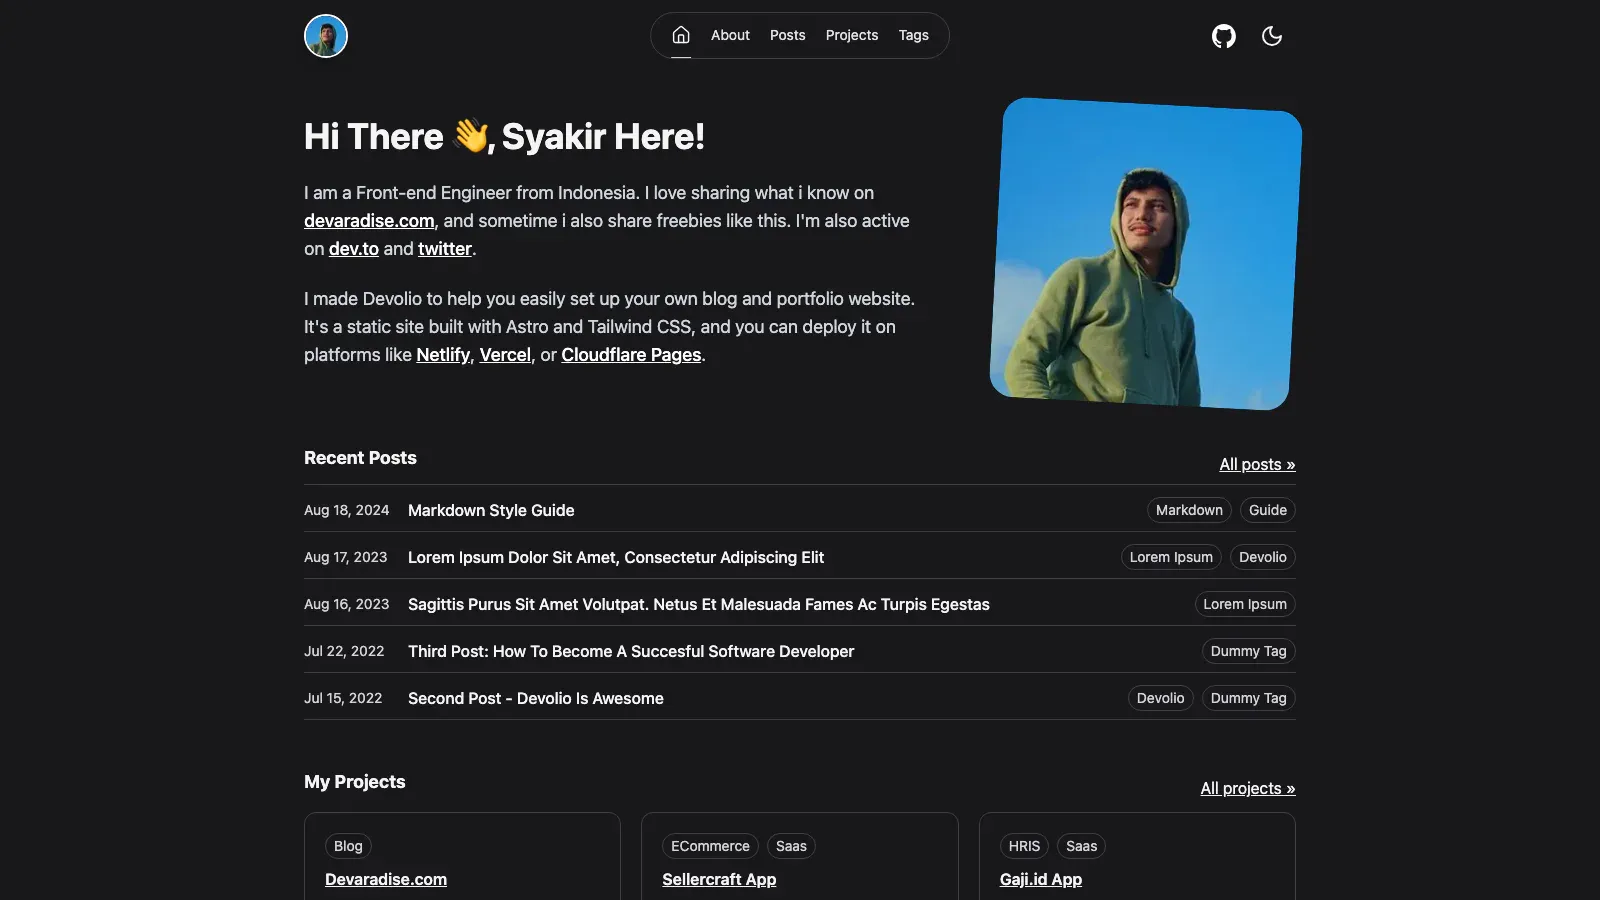The image size is (1600, 900).
Task: Open the Projects nav item
Action: (852, 35)
